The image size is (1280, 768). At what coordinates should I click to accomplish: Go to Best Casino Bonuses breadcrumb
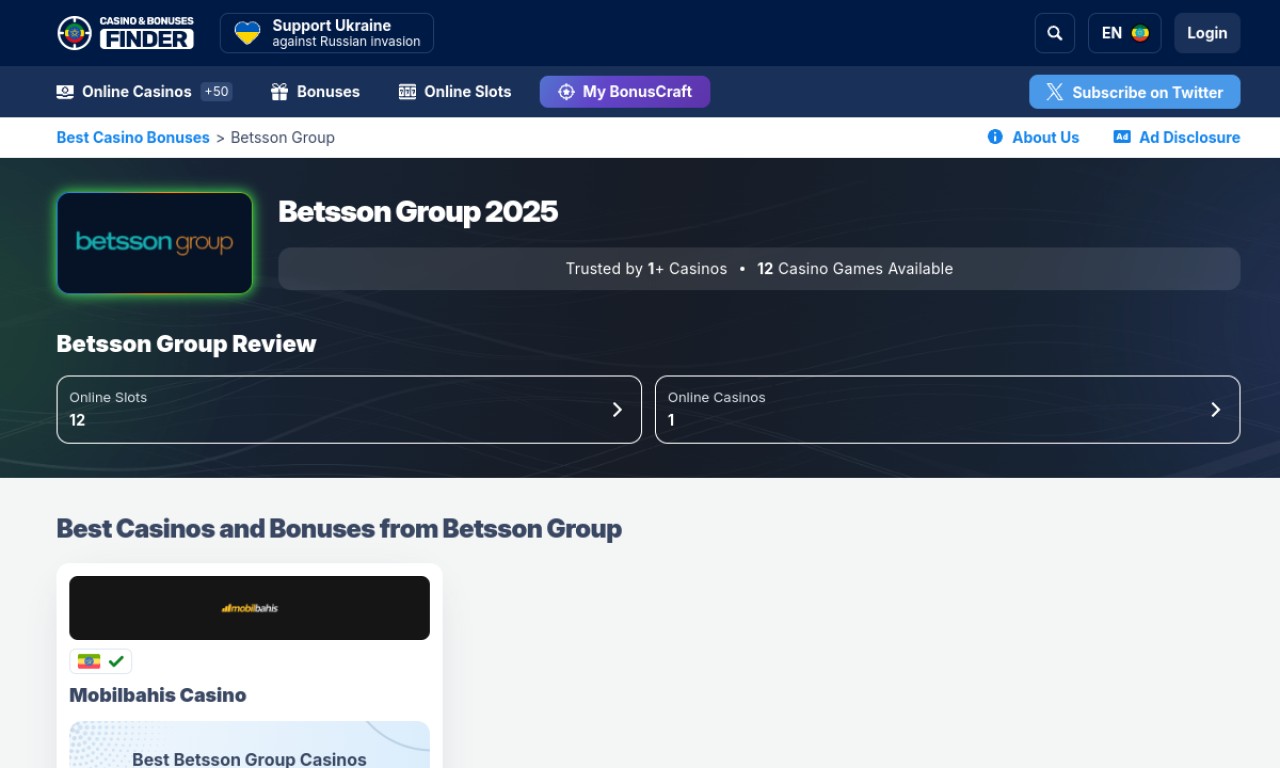tap(133, 137)
